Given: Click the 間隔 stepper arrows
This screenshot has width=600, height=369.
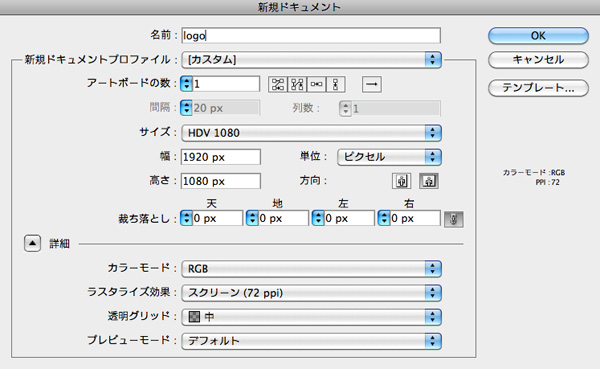Looking at the screenshot, I should [x=186, y=108].
